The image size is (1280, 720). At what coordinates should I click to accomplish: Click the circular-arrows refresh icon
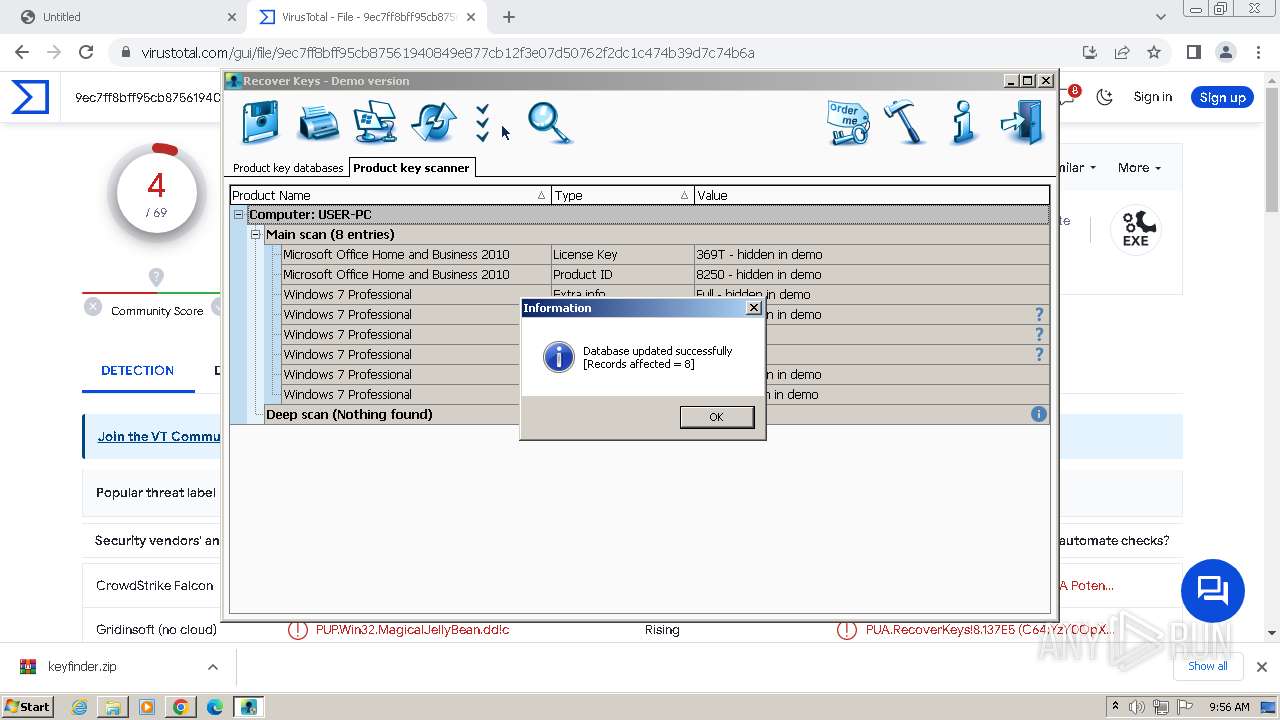point(434,123)
